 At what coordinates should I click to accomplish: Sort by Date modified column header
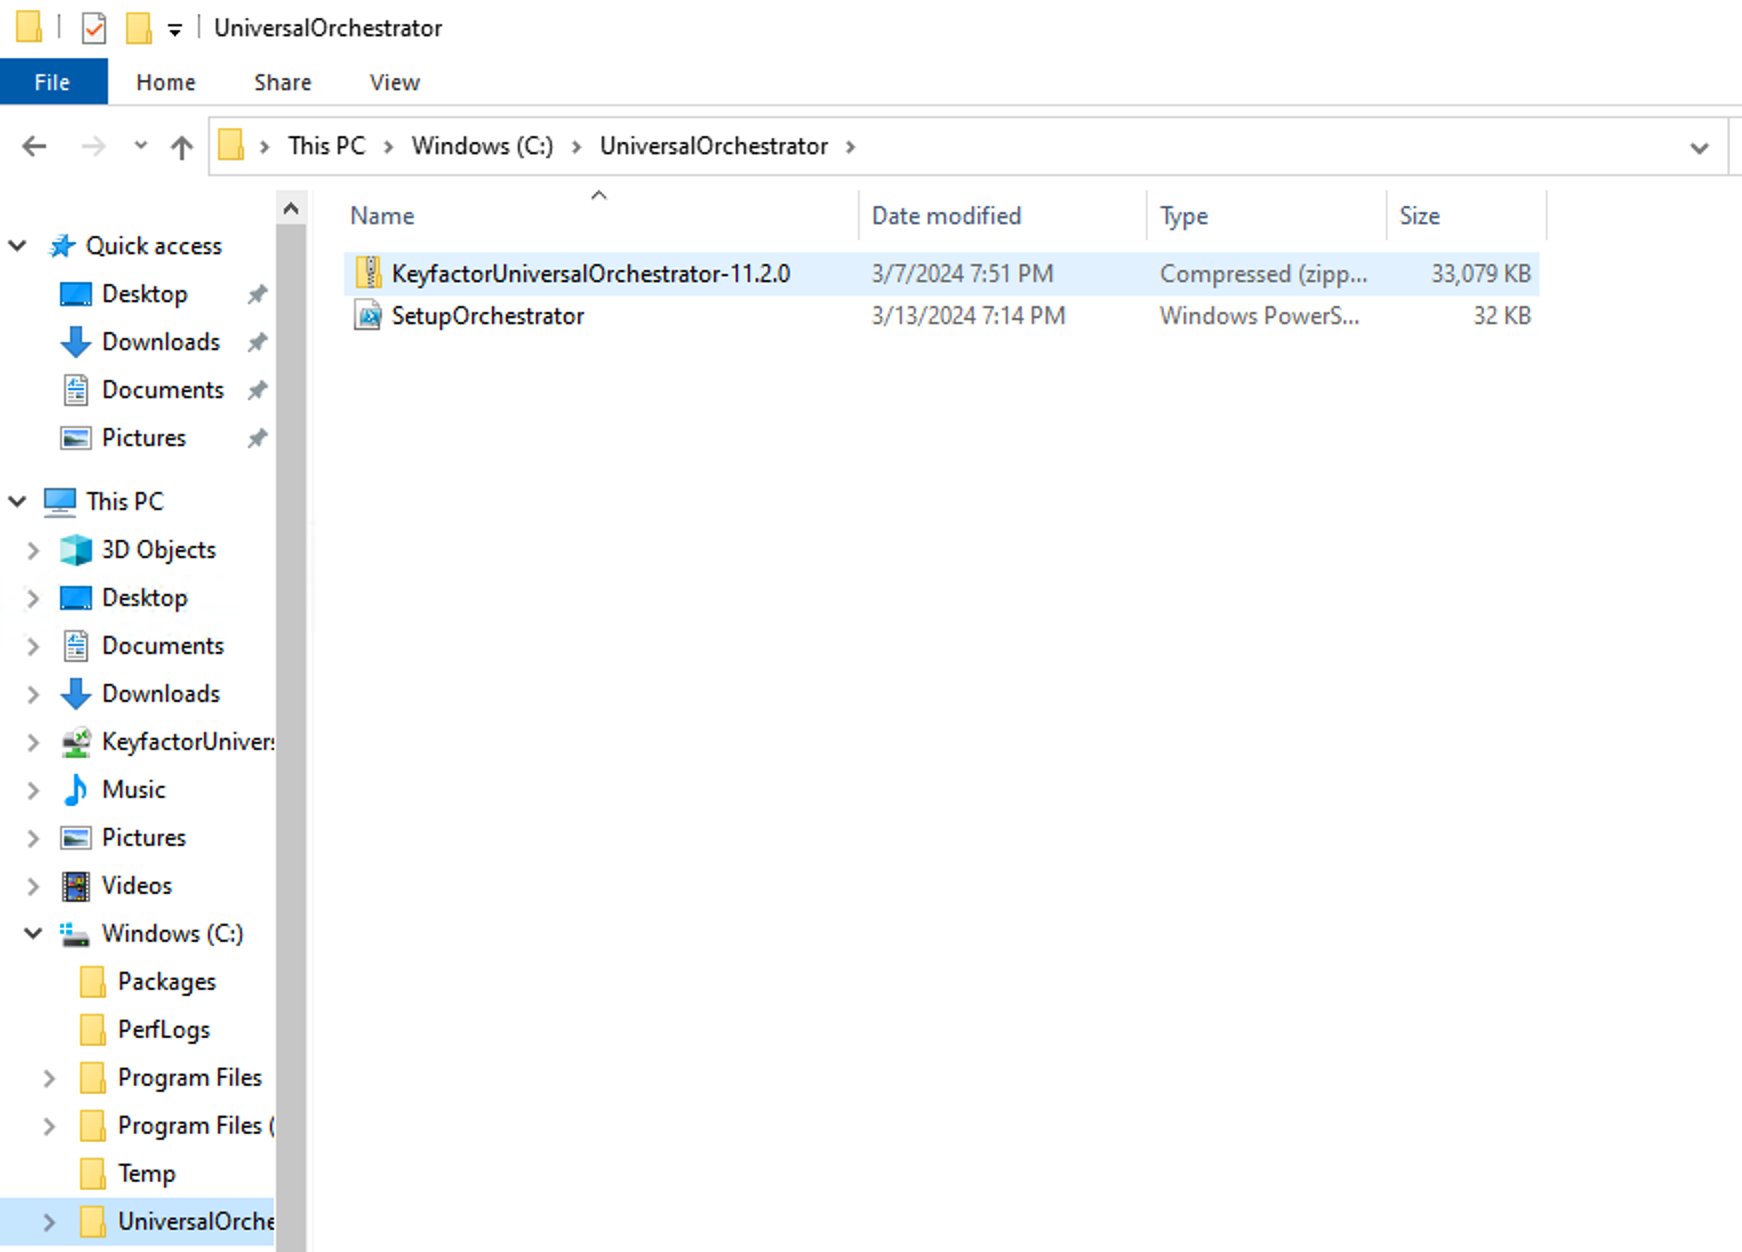pyautogui.click(x=946, y=216)
